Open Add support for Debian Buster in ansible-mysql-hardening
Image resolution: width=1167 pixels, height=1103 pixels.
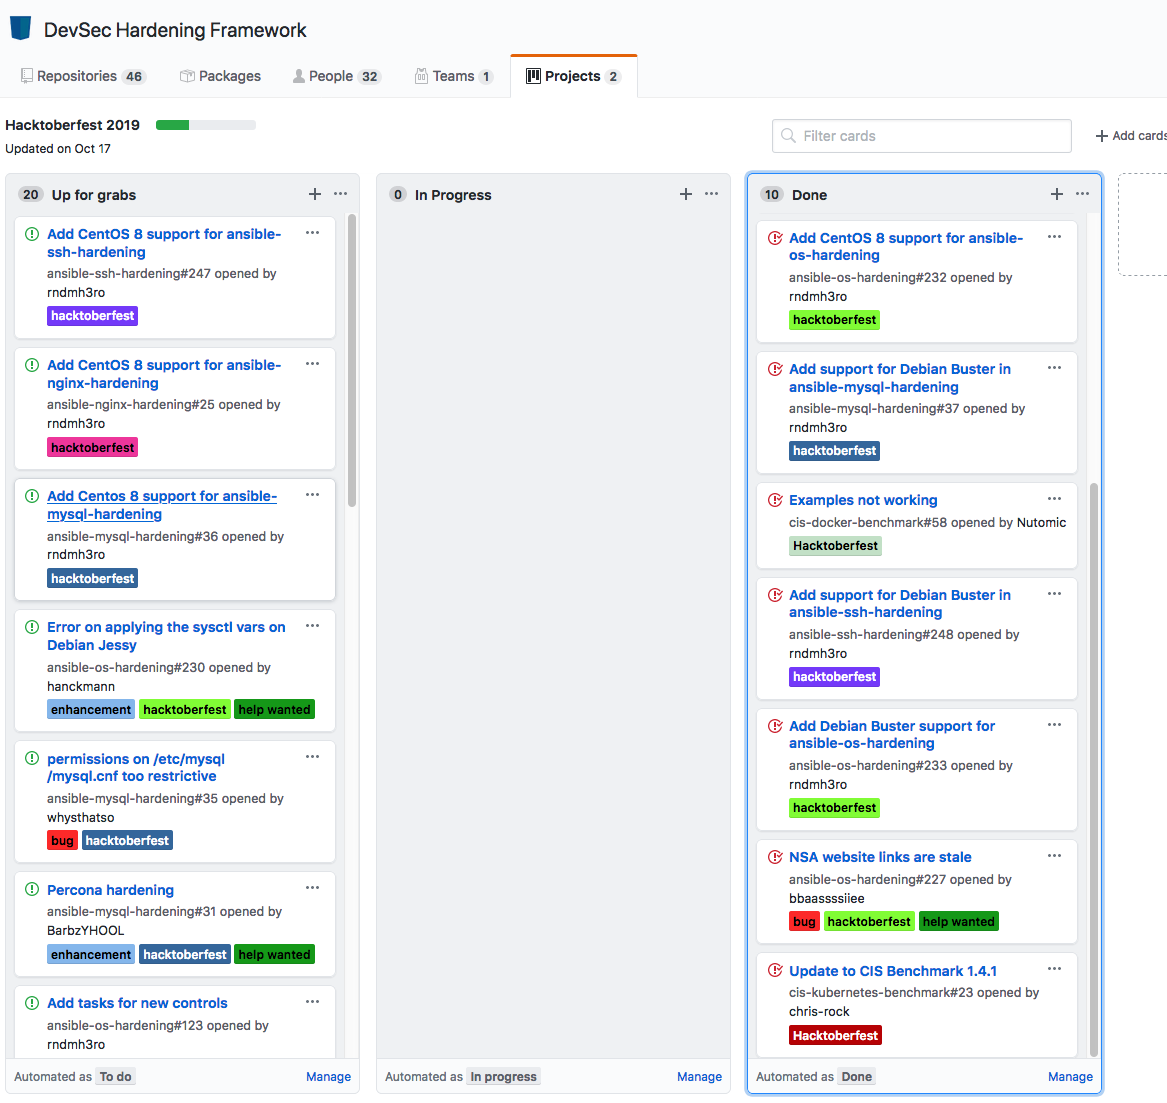point(900,378)
